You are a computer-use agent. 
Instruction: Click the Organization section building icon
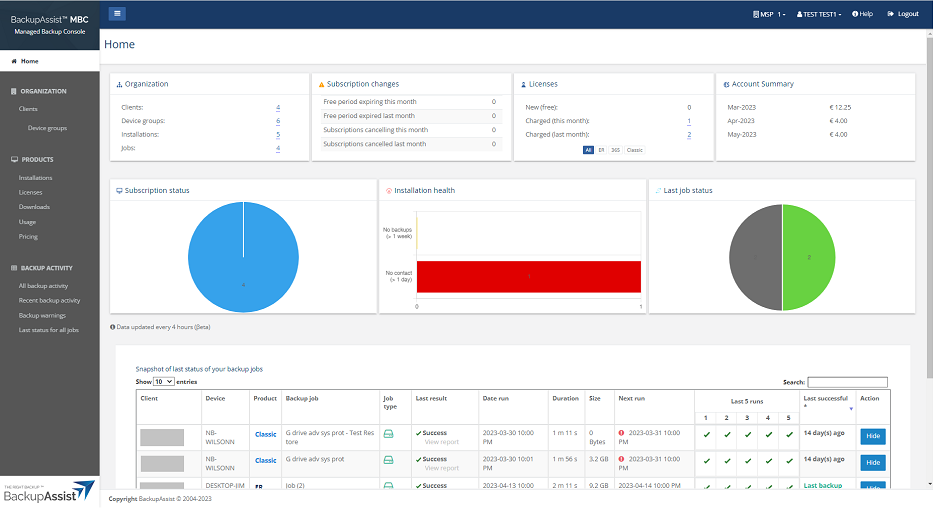pos(14,91)
